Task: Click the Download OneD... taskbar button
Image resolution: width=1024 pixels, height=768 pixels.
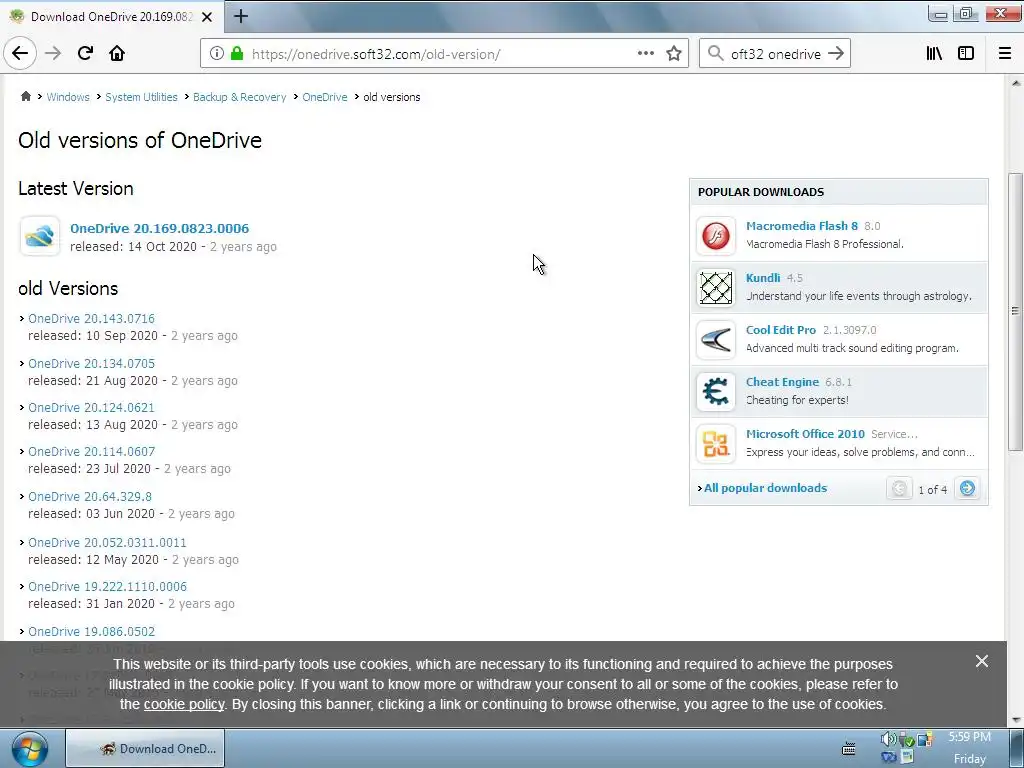Action: coord(145,748)
